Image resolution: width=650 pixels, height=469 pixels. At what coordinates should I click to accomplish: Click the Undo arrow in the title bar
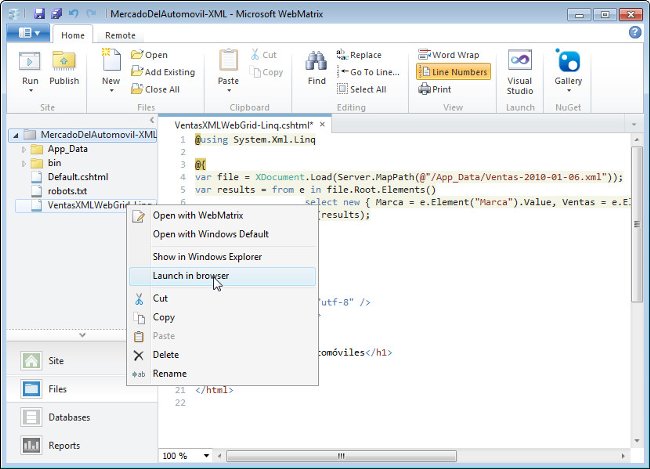click(x=73, y=14)
